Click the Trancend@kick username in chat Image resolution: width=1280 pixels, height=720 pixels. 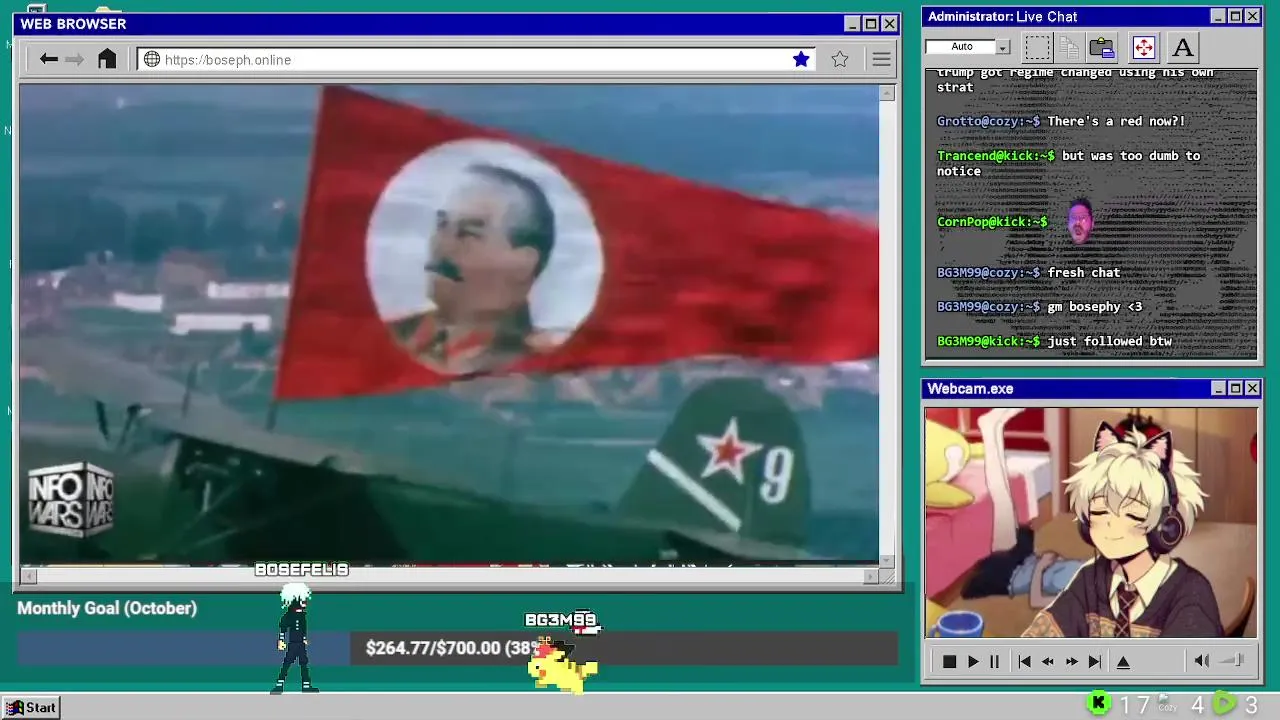click(x=996, y=156)
